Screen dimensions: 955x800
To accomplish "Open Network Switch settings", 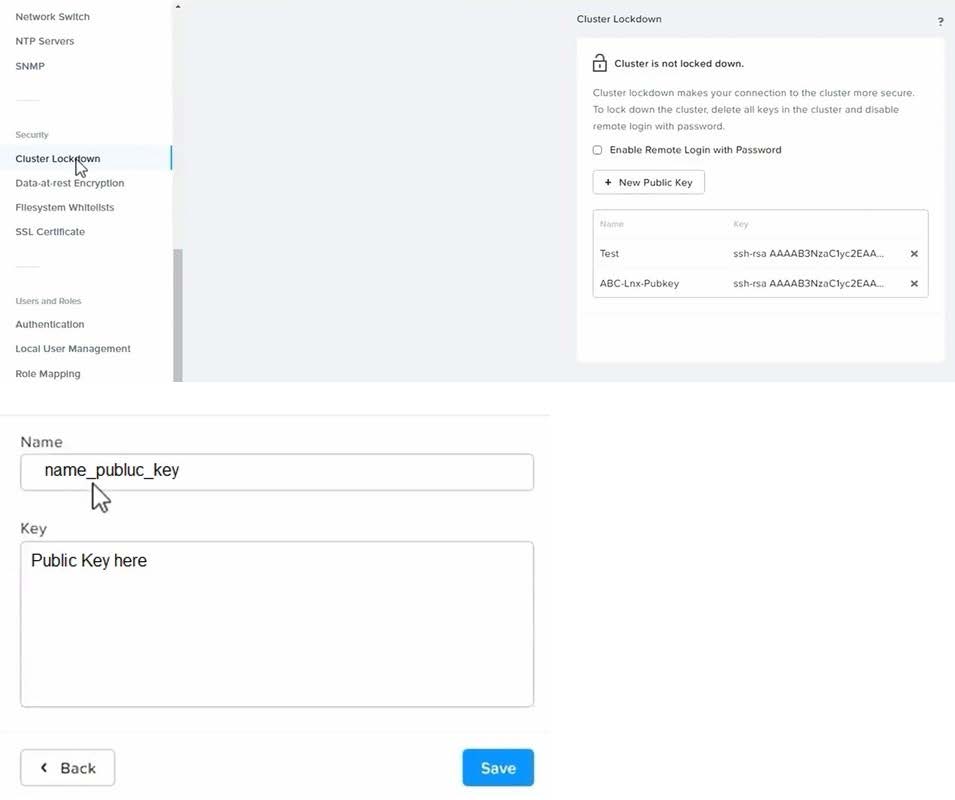I will [52, 17].
